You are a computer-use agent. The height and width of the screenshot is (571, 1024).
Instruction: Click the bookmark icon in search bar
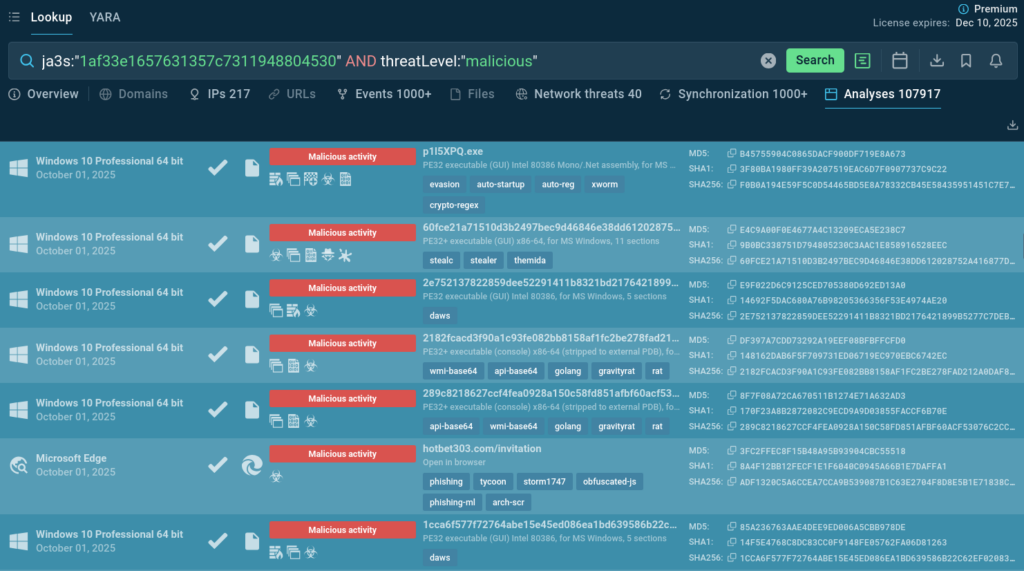(x=966, y=61)
